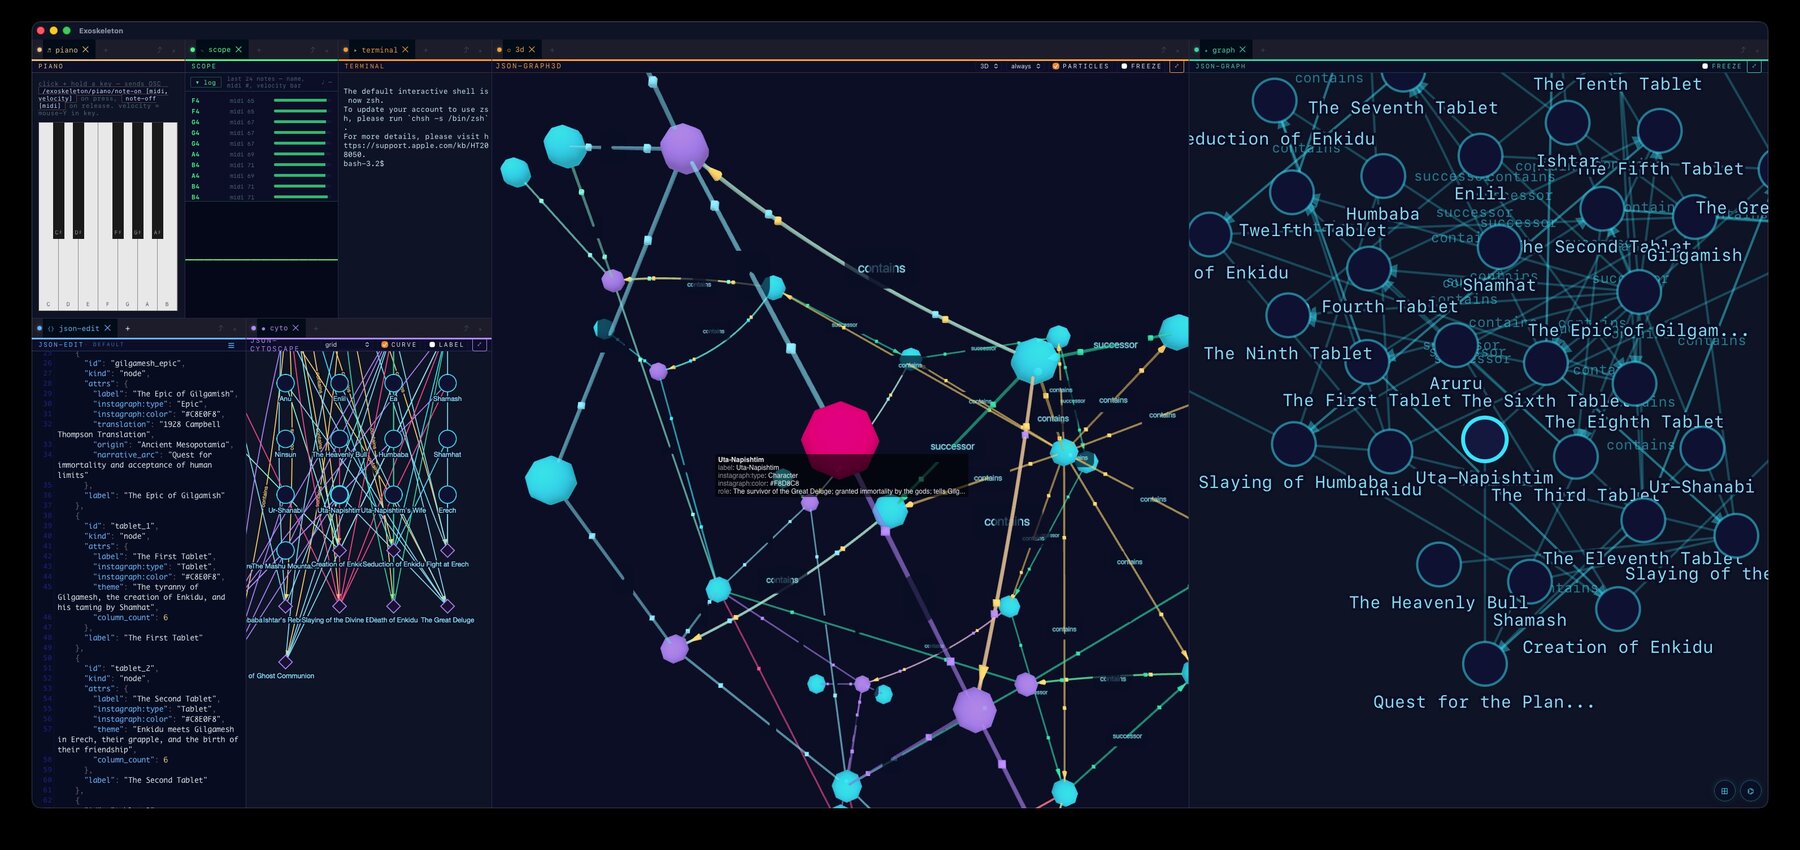
Task: Click the first F4 velocity bar in scope
Action: point(300,101)
